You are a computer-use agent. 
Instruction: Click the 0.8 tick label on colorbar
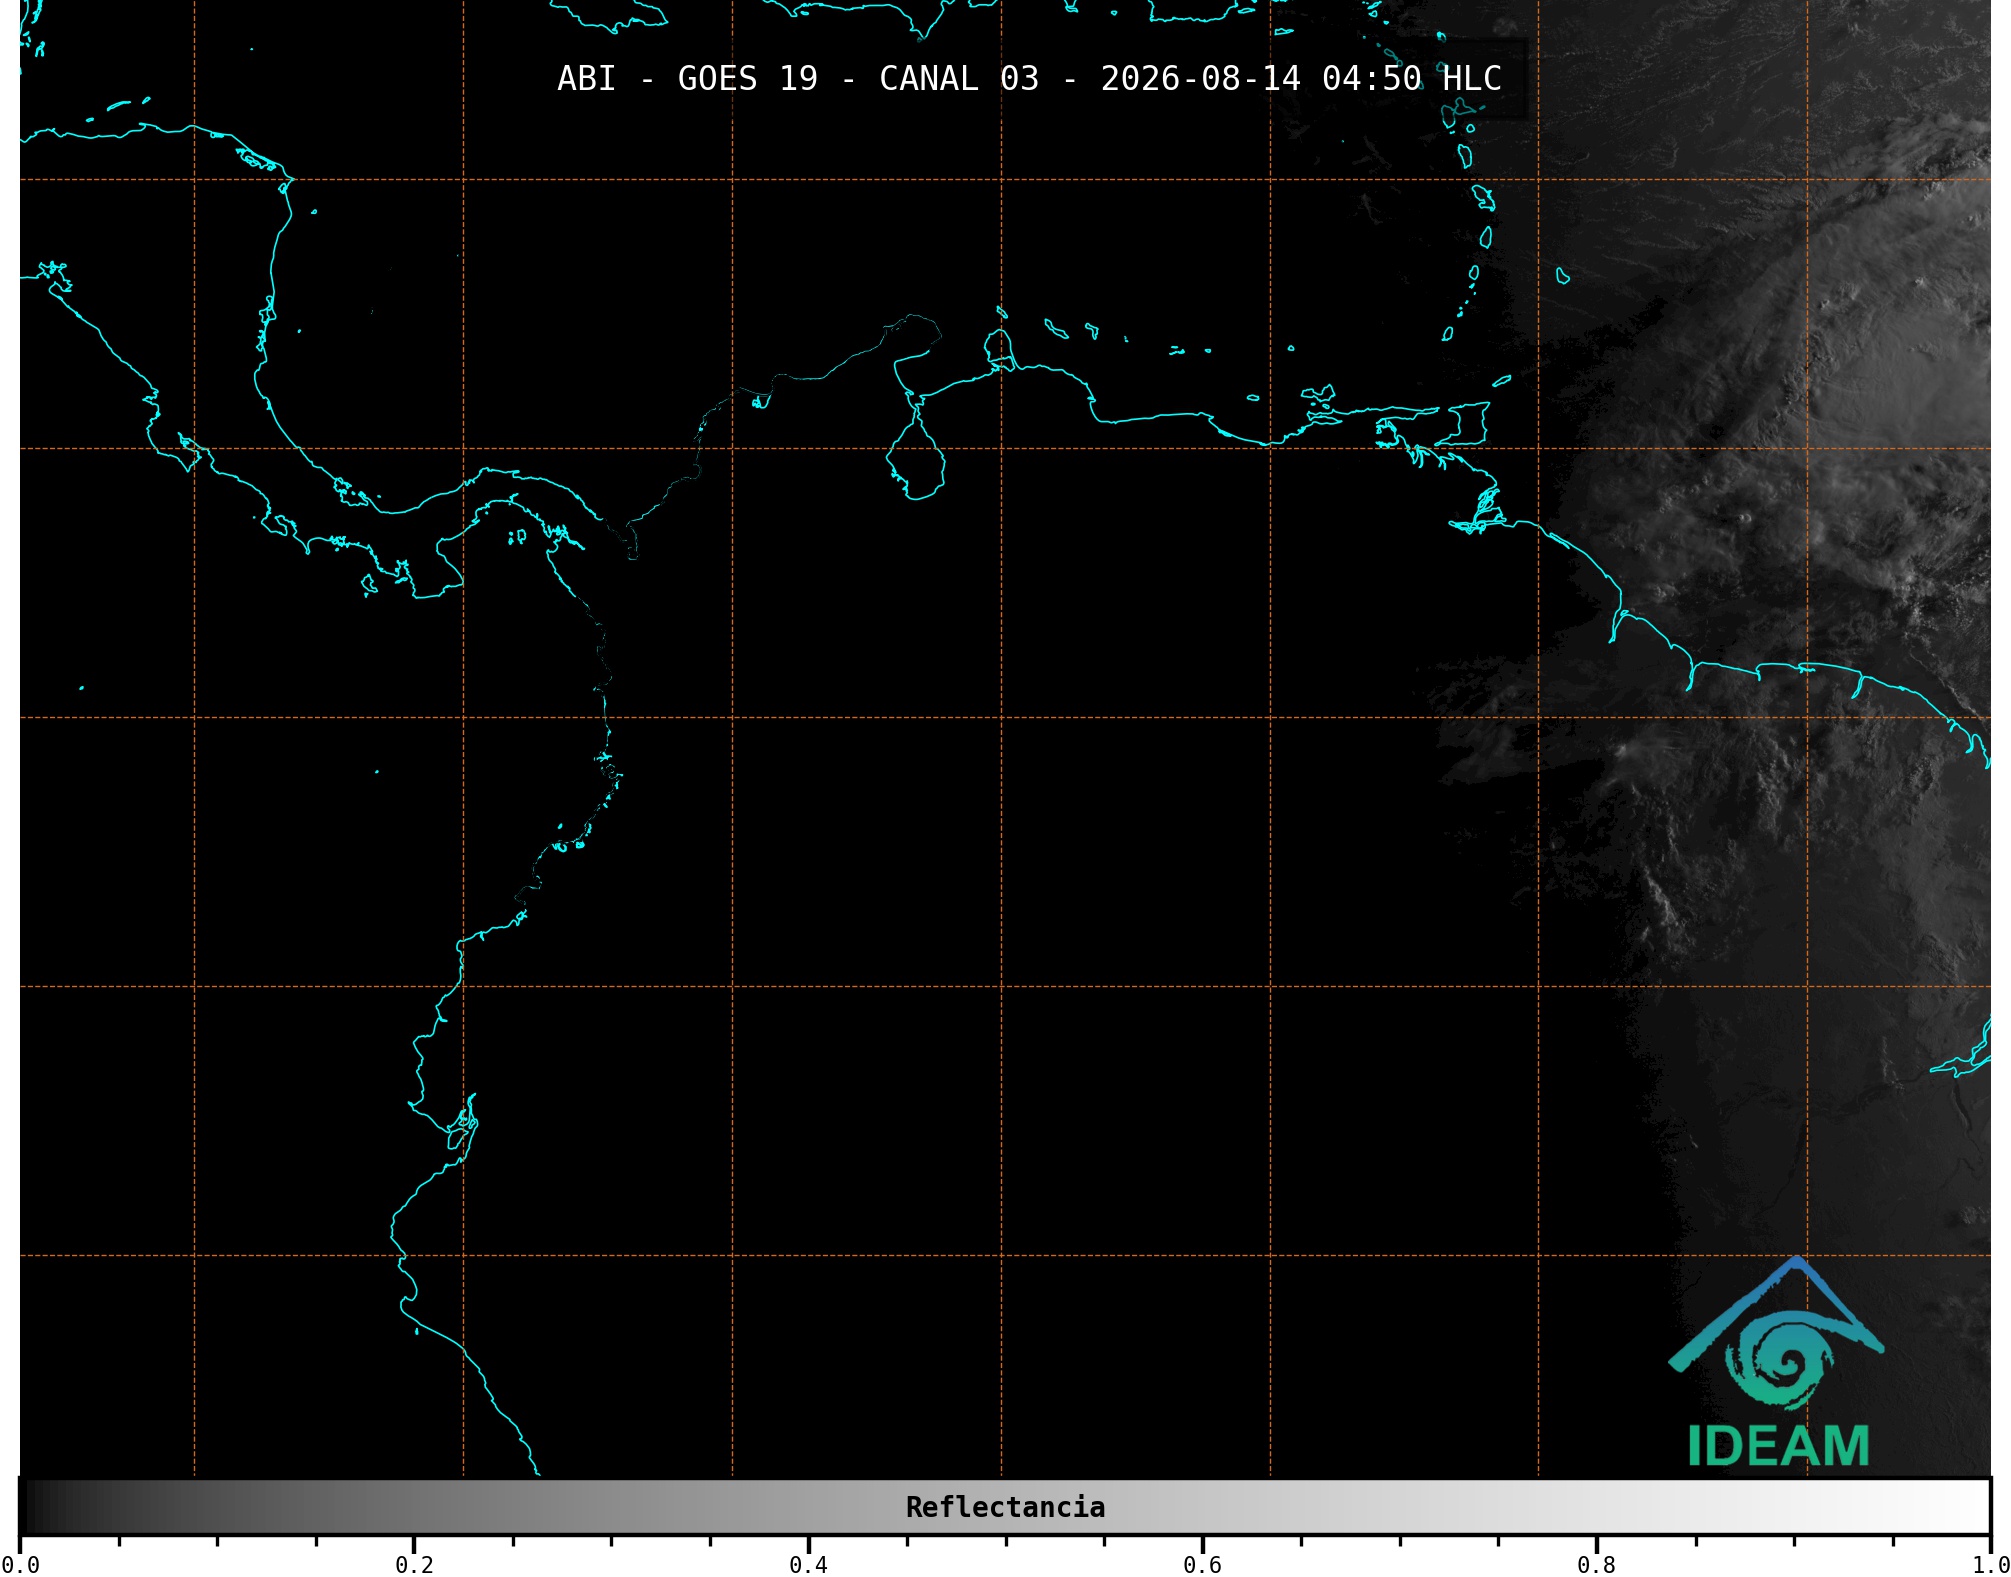point(1596,1565)
